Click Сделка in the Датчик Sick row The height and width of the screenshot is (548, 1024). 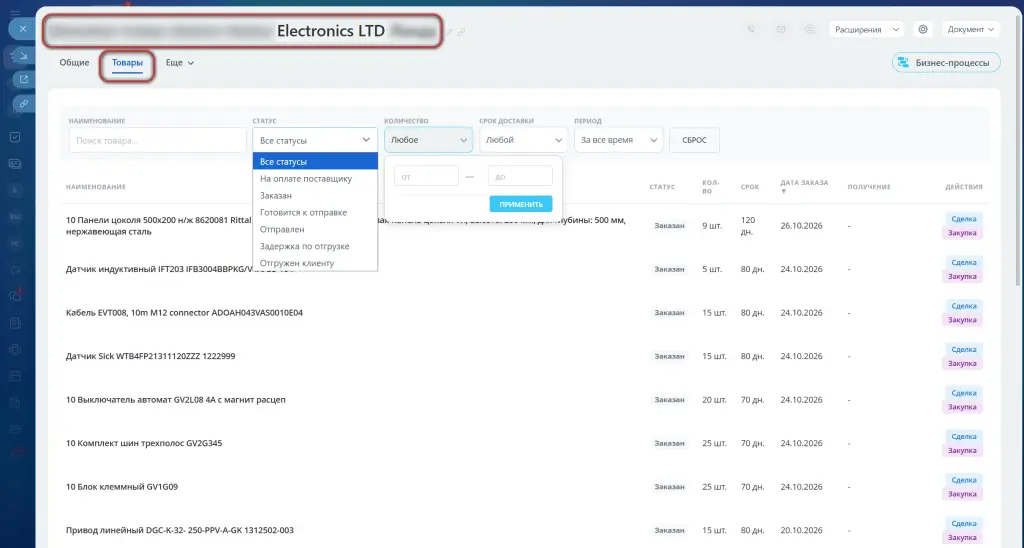(963, 349)
